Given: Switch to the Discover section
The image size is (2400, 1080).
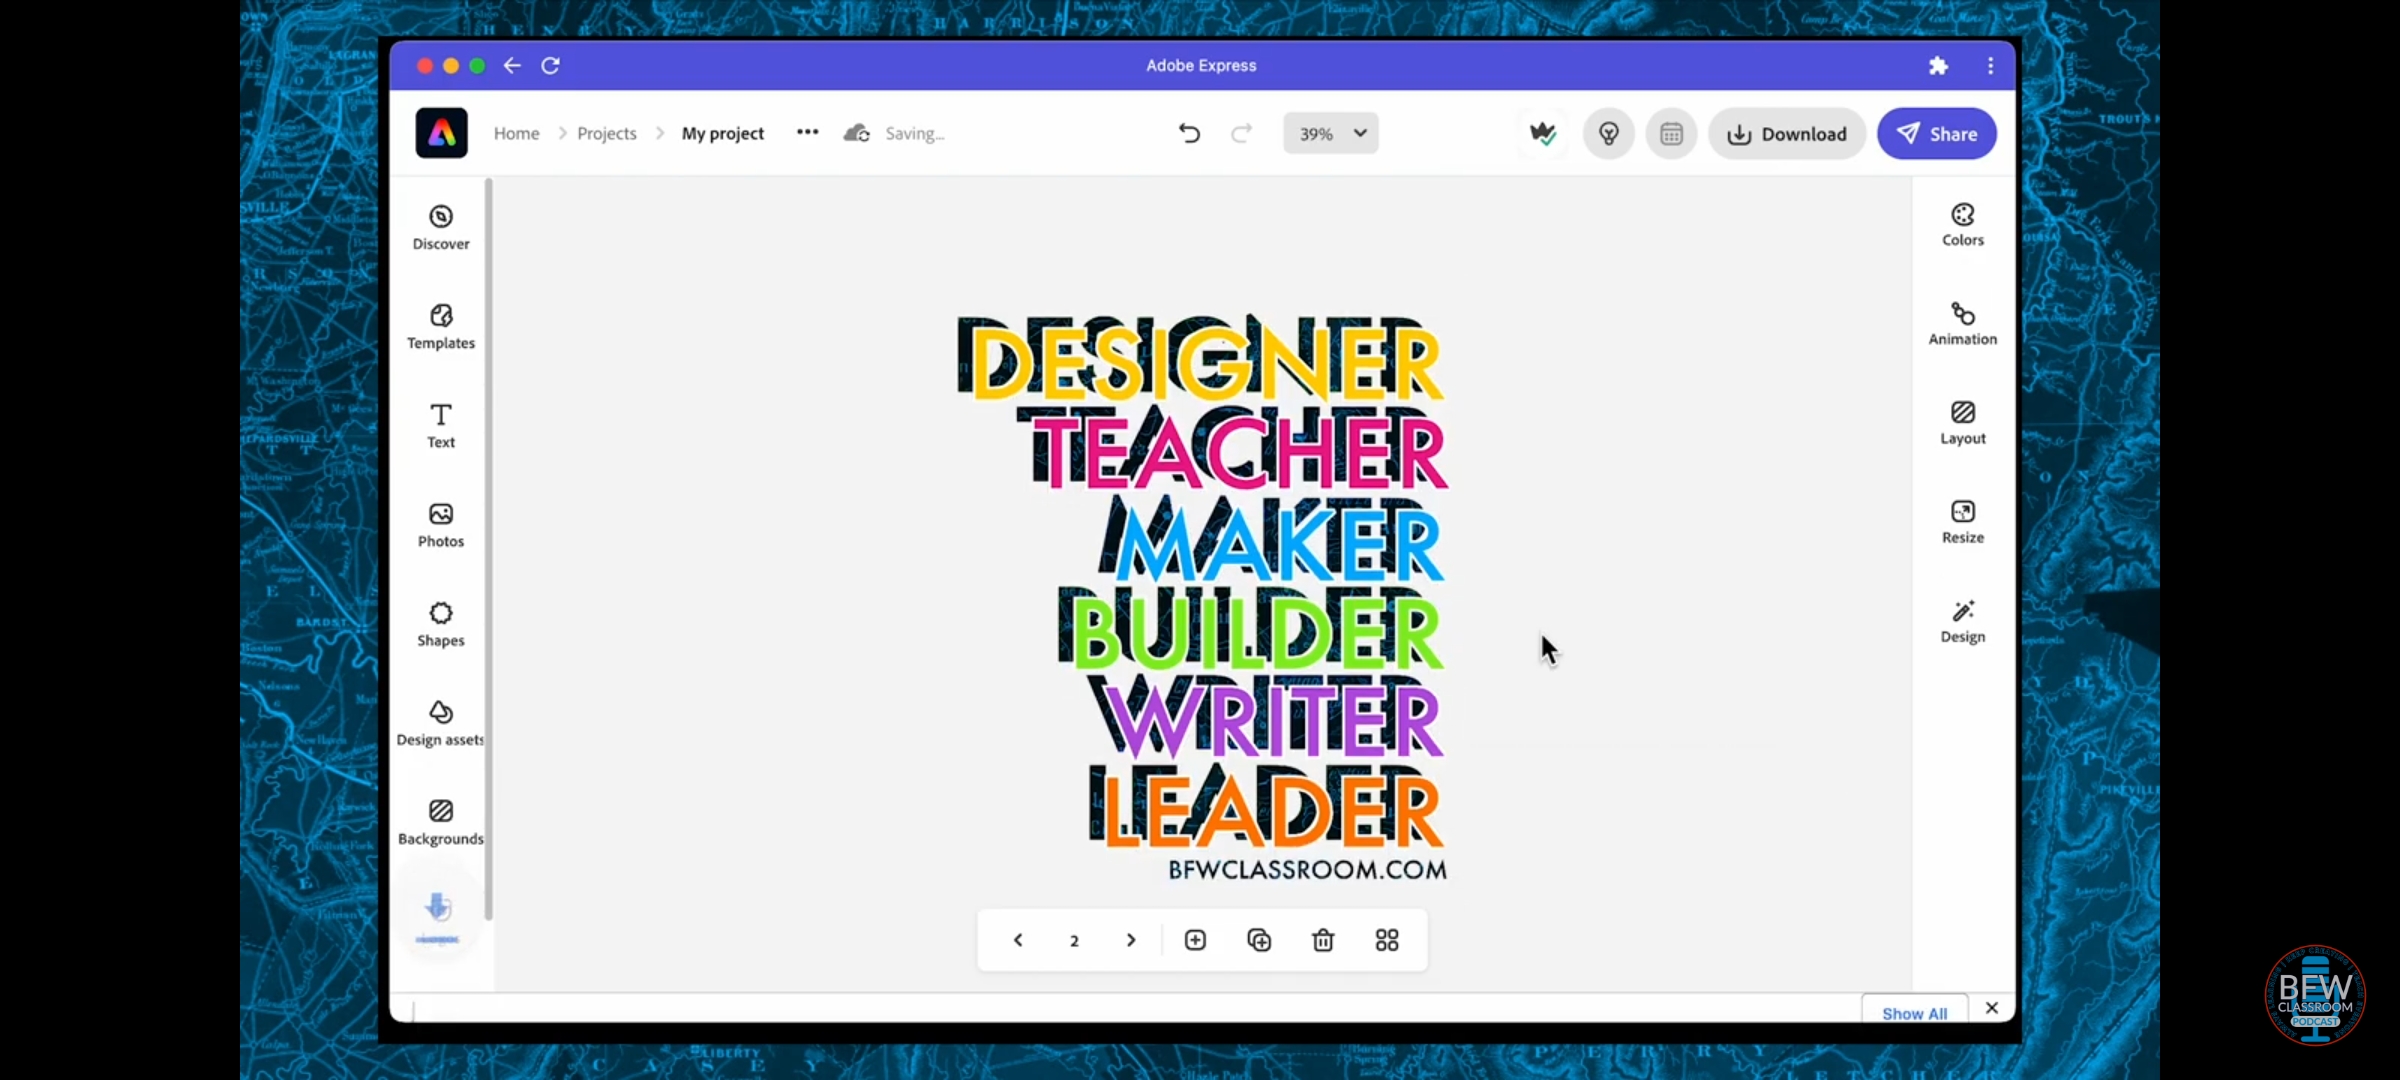Looking at the screenshot, I should coord(440,226).
